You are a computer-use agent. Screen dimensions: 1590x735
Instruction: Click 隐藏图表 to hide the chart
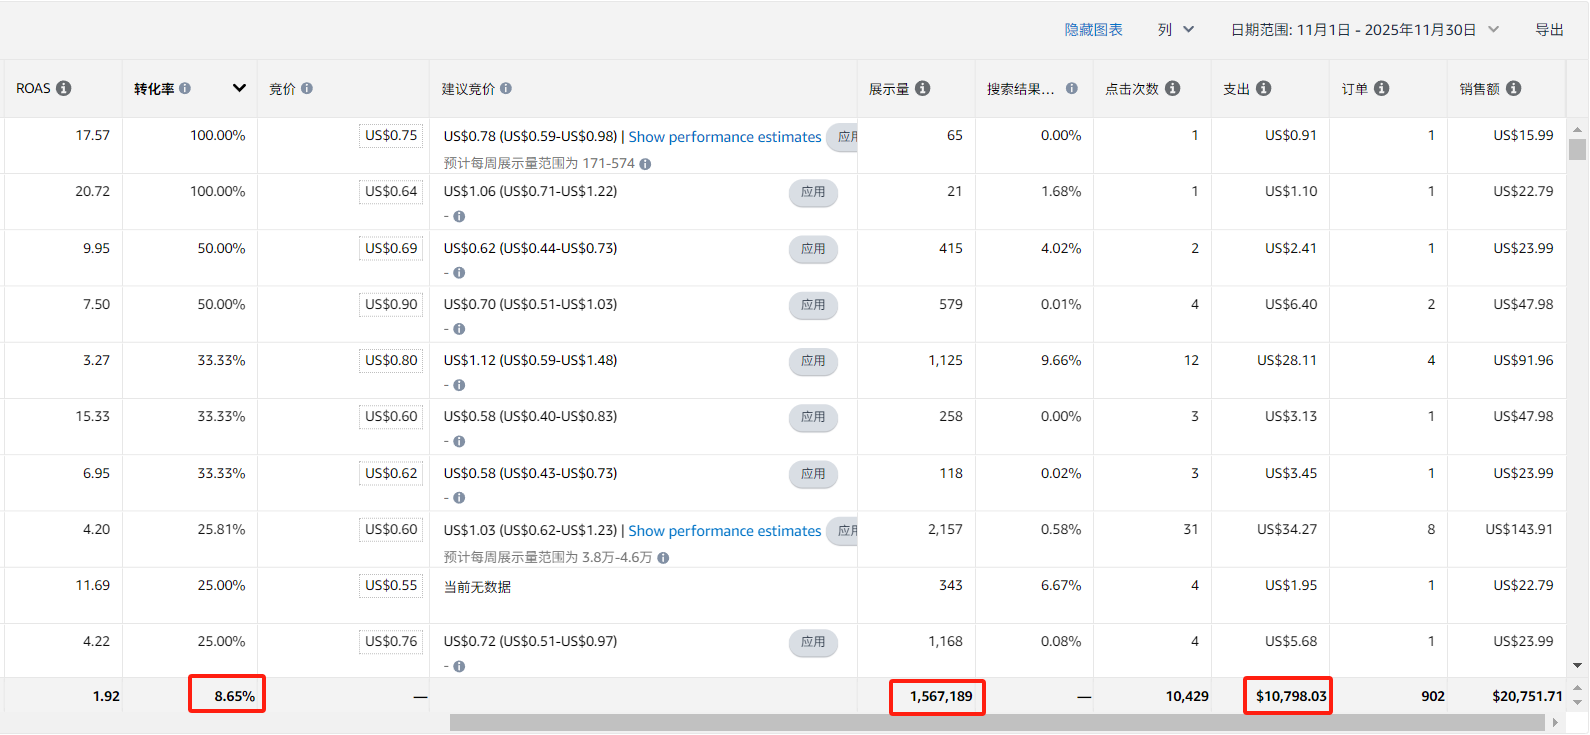[1093, 30]
